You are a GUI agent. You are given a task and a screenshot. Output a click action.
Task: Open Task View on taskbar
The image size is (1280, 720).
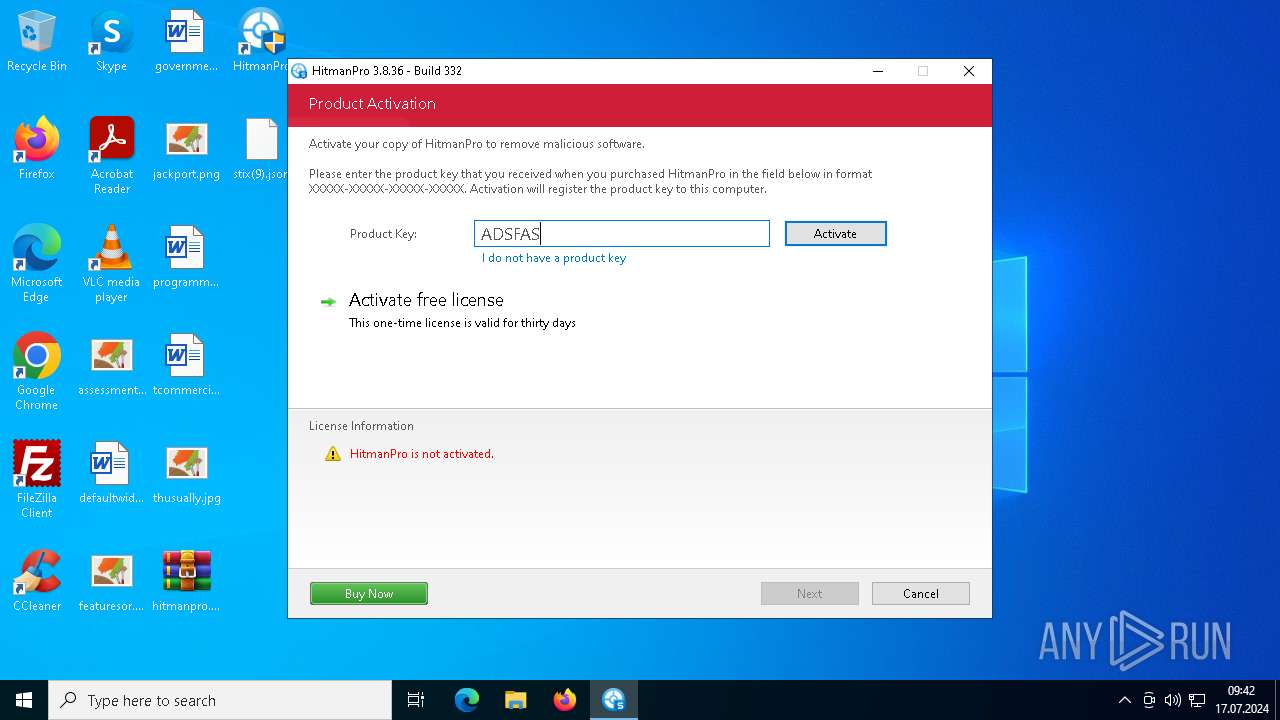click(416, 700)
